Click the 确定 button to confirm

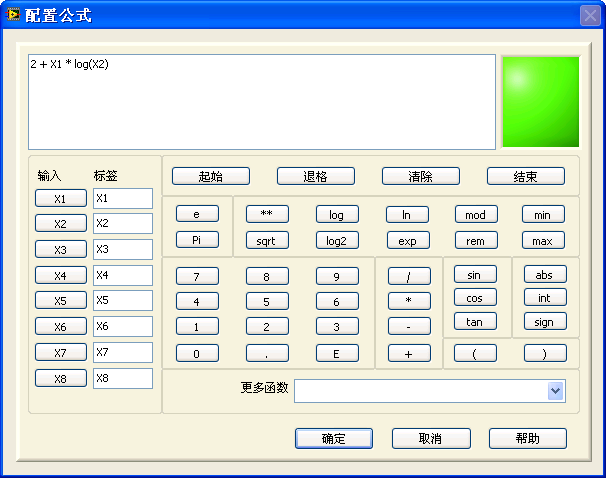[334, 439]
